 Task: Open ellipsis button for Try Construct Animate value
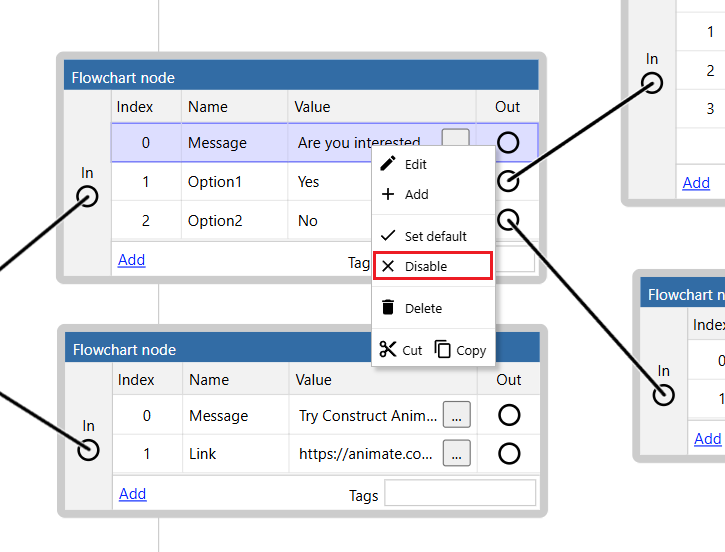point(456,415)
